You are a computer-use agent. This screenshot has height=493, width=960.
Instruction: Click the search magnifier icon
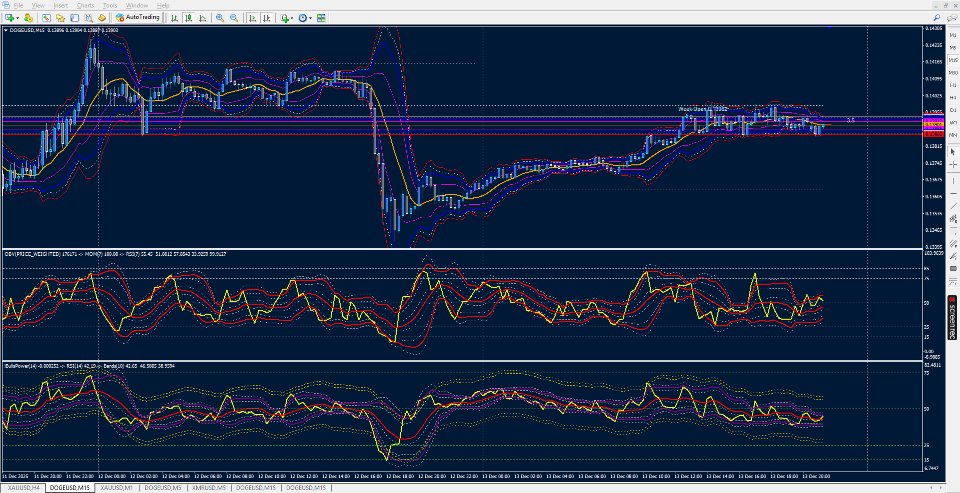(937, 18)
